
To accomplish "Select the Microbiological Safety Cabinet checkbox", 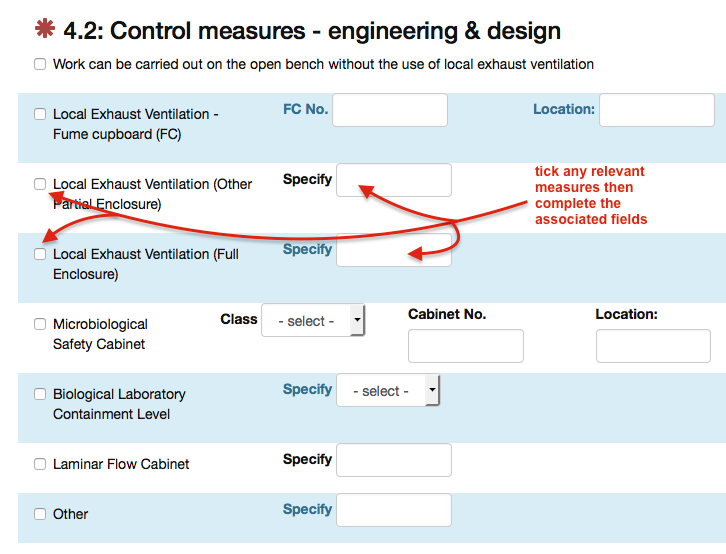I will tap(40, 324).
